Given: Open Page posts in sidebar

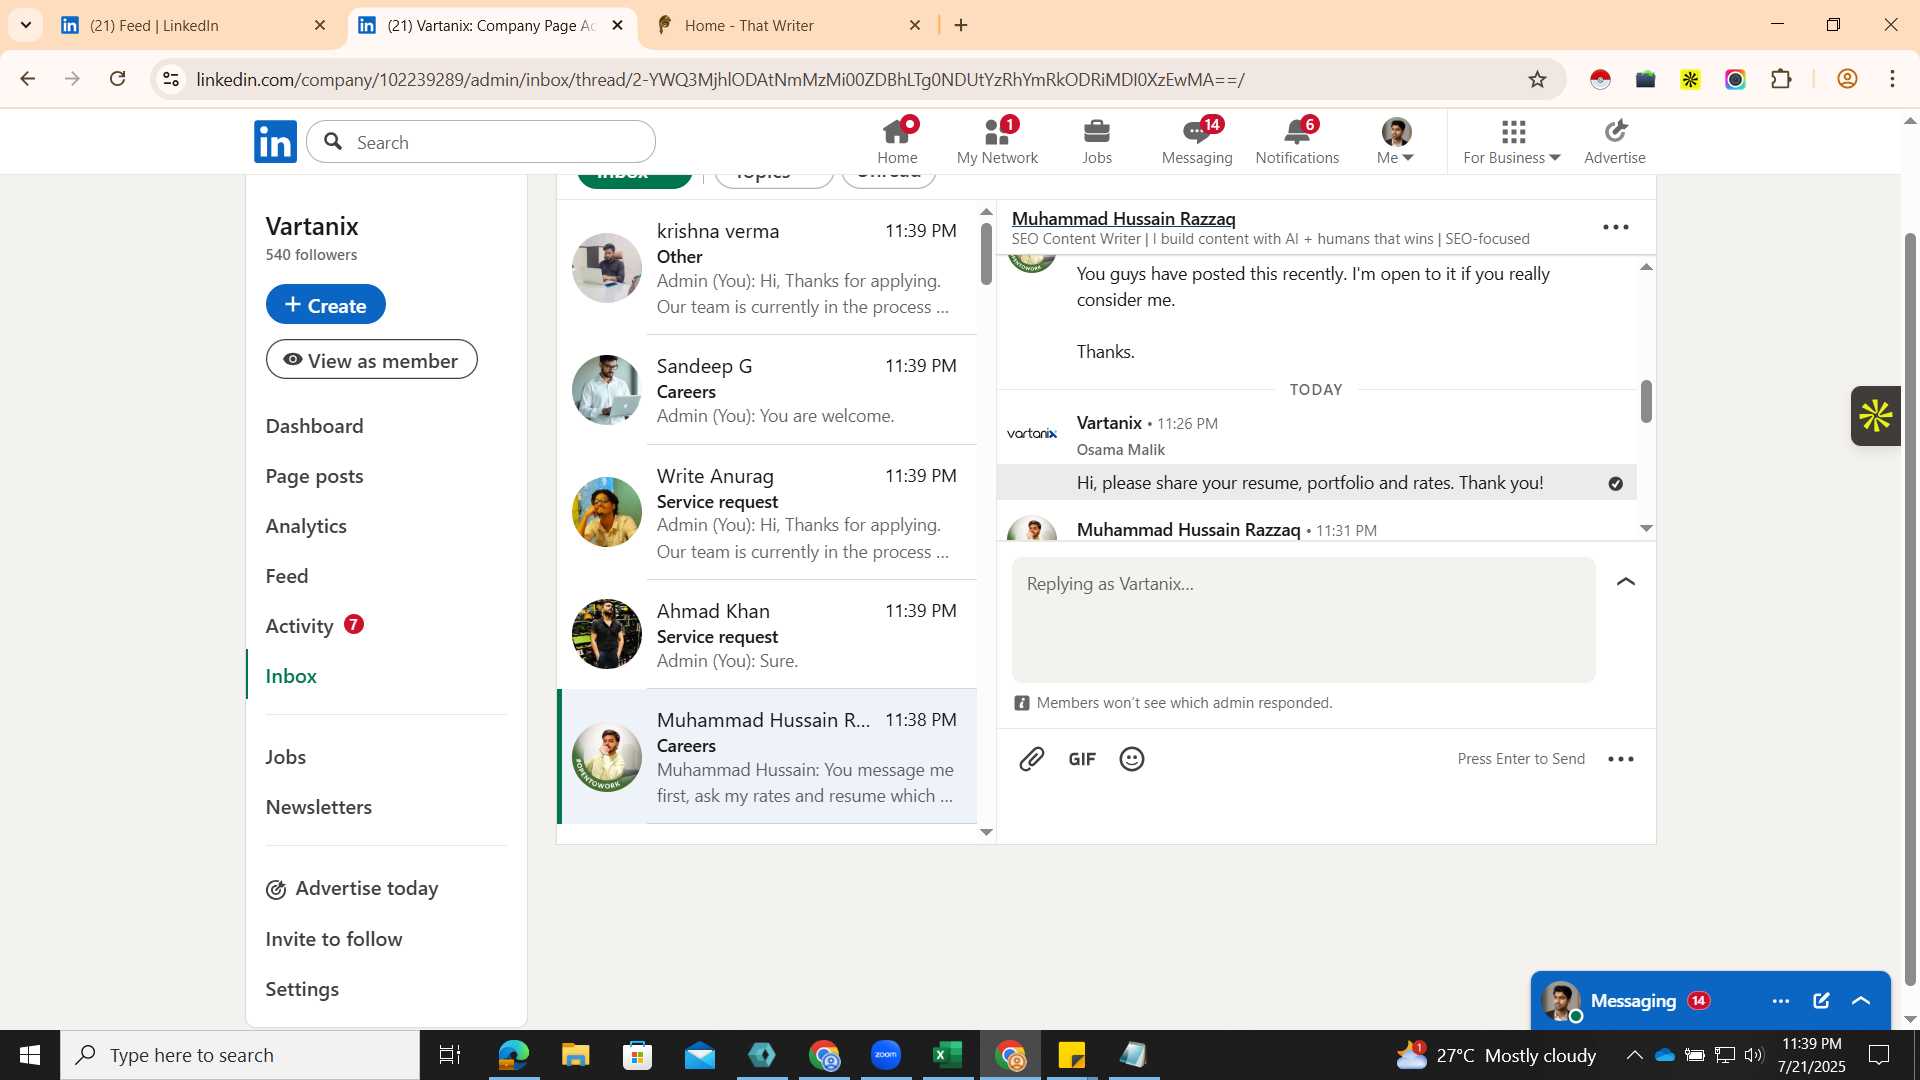Looking at the screenshot, I should [x=314, y=476].
